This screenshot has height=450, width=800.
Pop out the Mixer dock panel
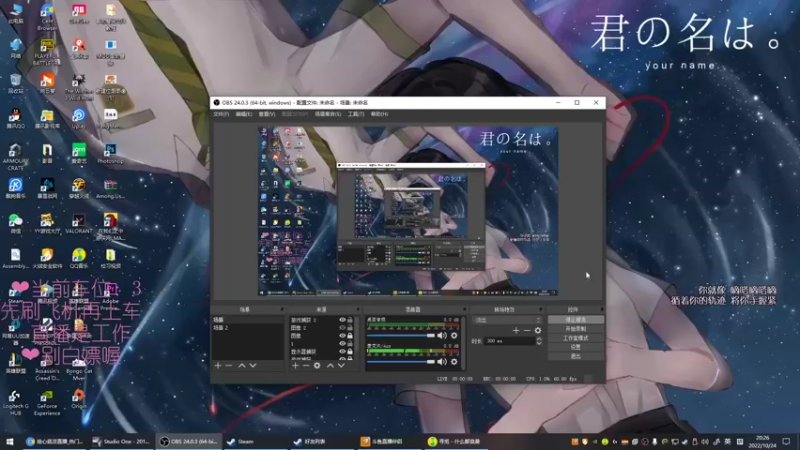(464, 309)
